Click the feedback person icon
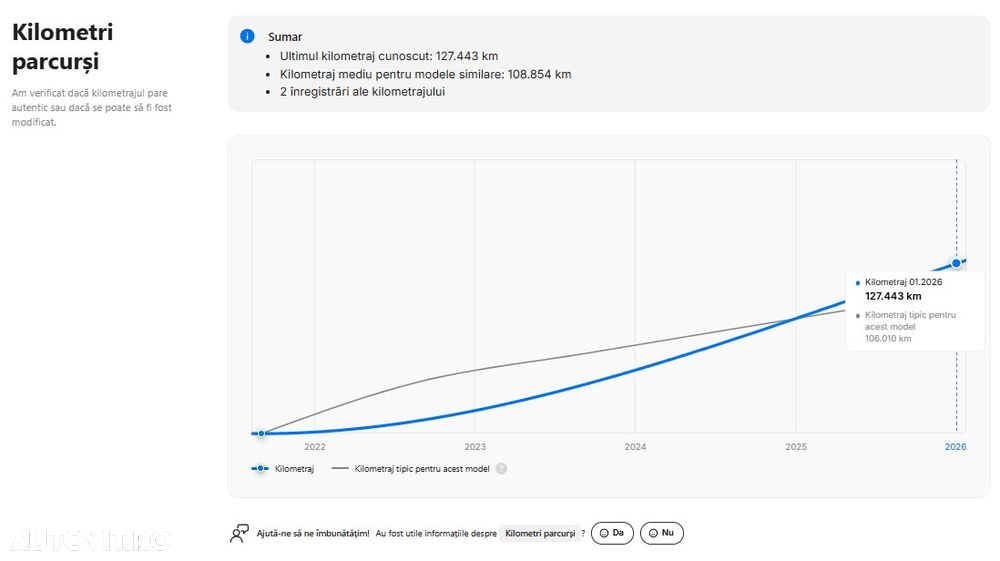Viewport: 1000px width, 561px height. click(x=239, y=533)
